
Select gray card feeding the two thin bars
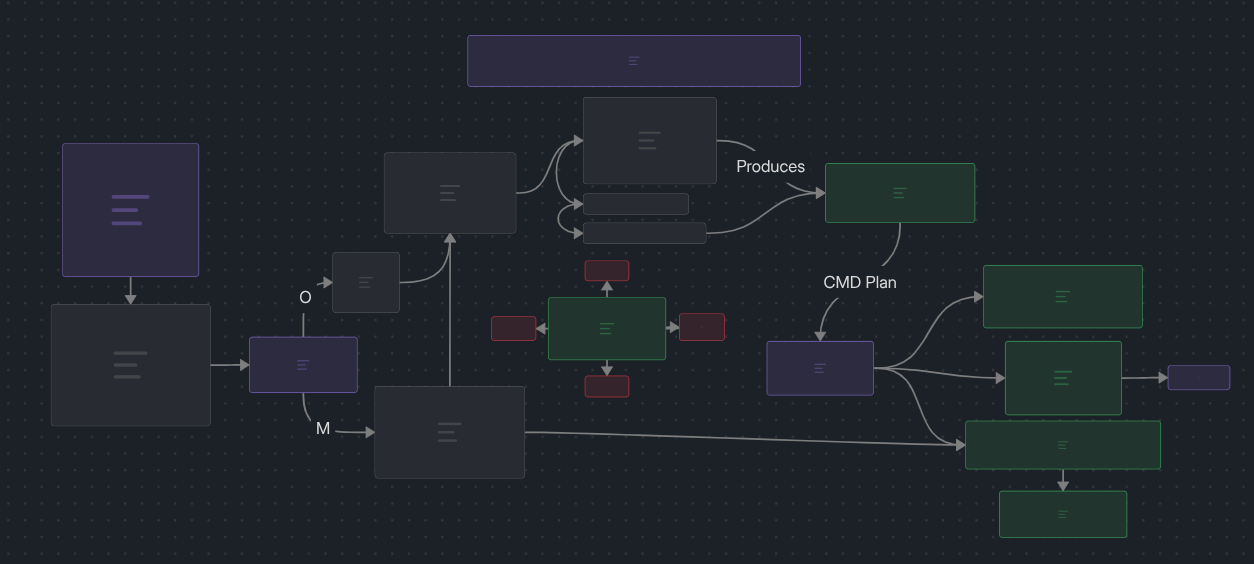[450, 193]
